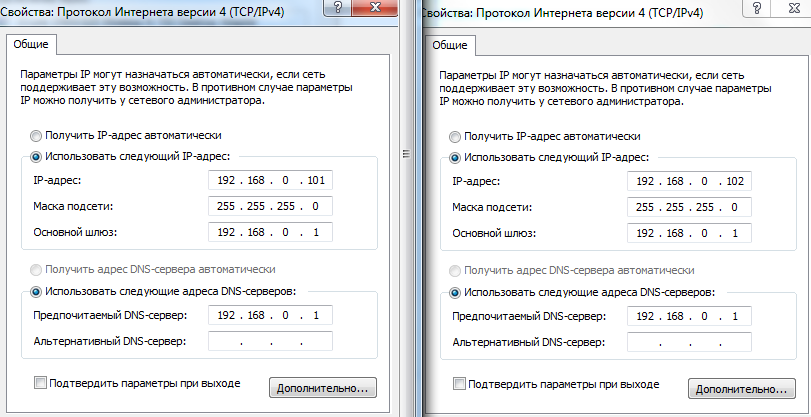Click preferred DNS server field in right dialog
Screen dimensions: 811x417
689,316
